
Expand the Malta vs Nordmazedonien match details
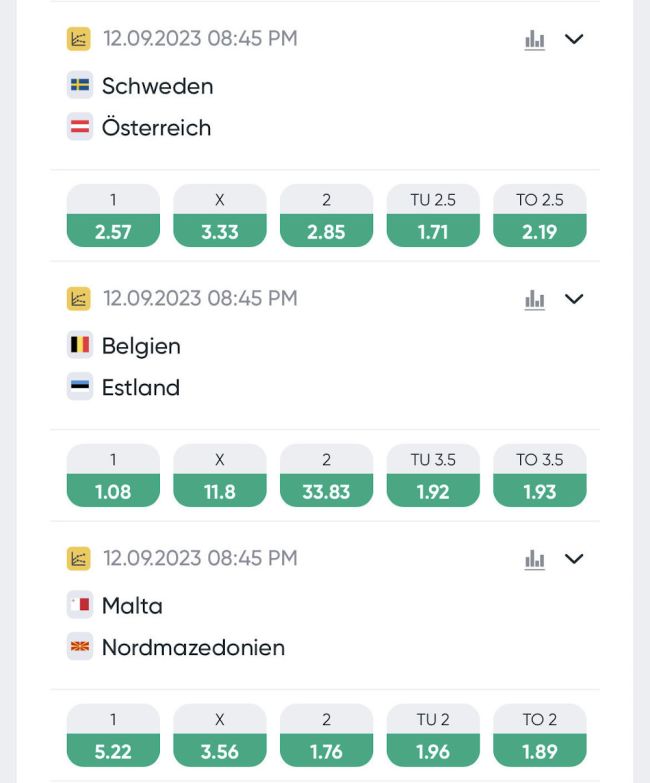pyautogui.click(x=574, y=559)
